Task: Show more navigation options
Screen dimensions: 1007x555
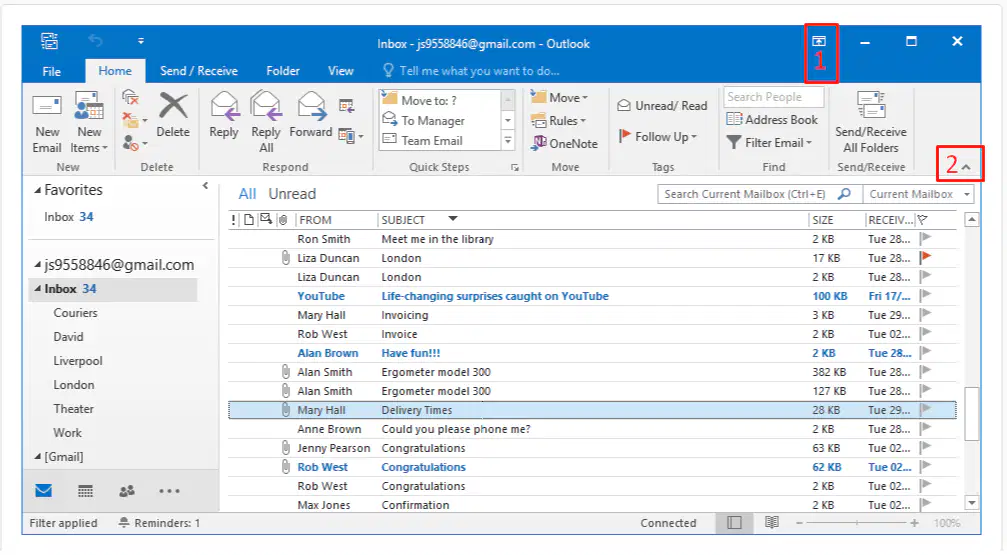Action: 170,491
